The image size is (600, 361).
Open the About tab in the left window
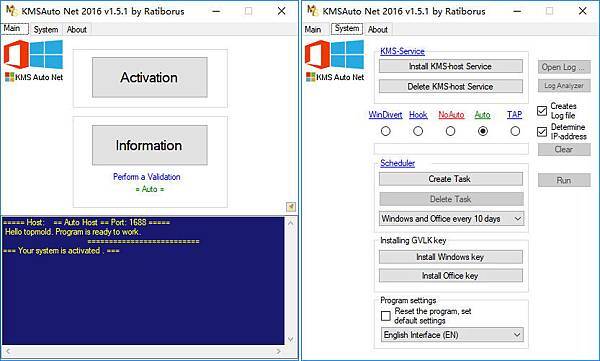77,29
